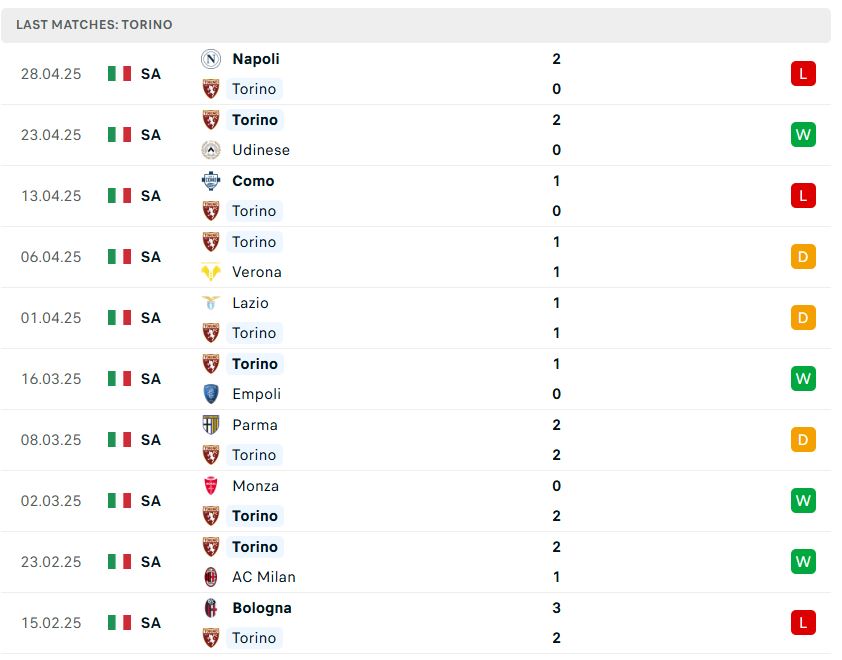
Task: Open the Bologna team name link
Action: click(x=262, y=608)
